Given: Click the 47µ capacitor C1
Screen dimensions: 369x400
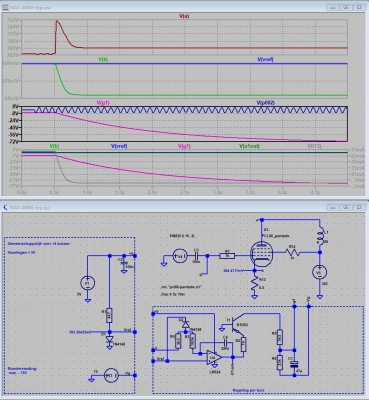Looking at the screenshot, I should tap(294, 364).
